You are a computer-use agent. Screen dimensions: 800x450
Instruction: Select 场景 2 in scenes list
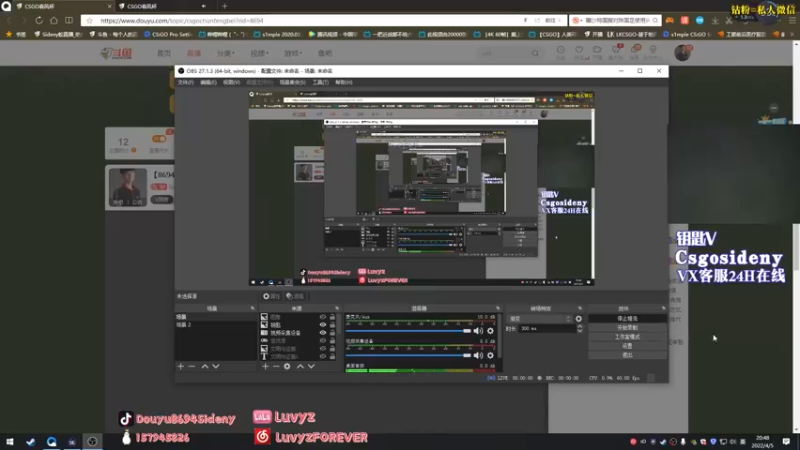(215, 324)
